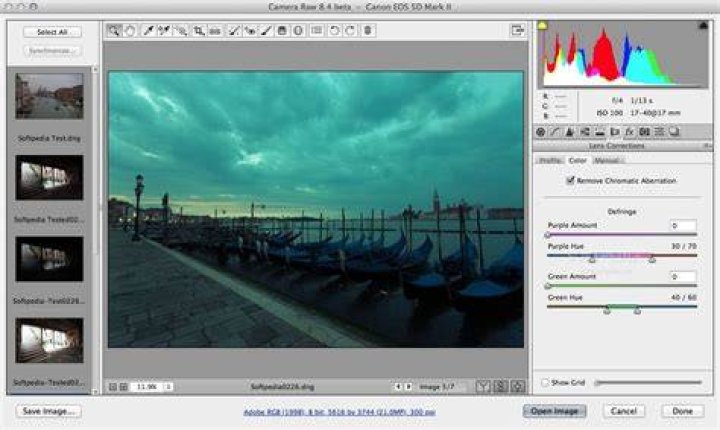Open zoom level dropdown at 11.9%
Viewport: 720px width, 430px height.
[x=168, y=387]
